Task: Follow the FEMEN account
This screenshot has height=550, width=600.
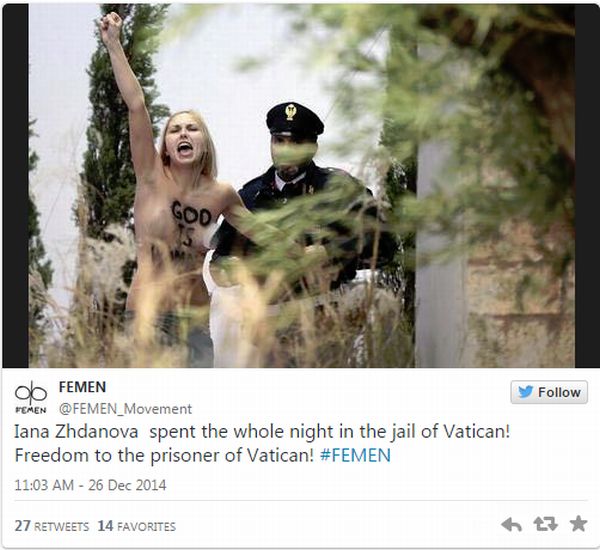Action: pos(549,392)
